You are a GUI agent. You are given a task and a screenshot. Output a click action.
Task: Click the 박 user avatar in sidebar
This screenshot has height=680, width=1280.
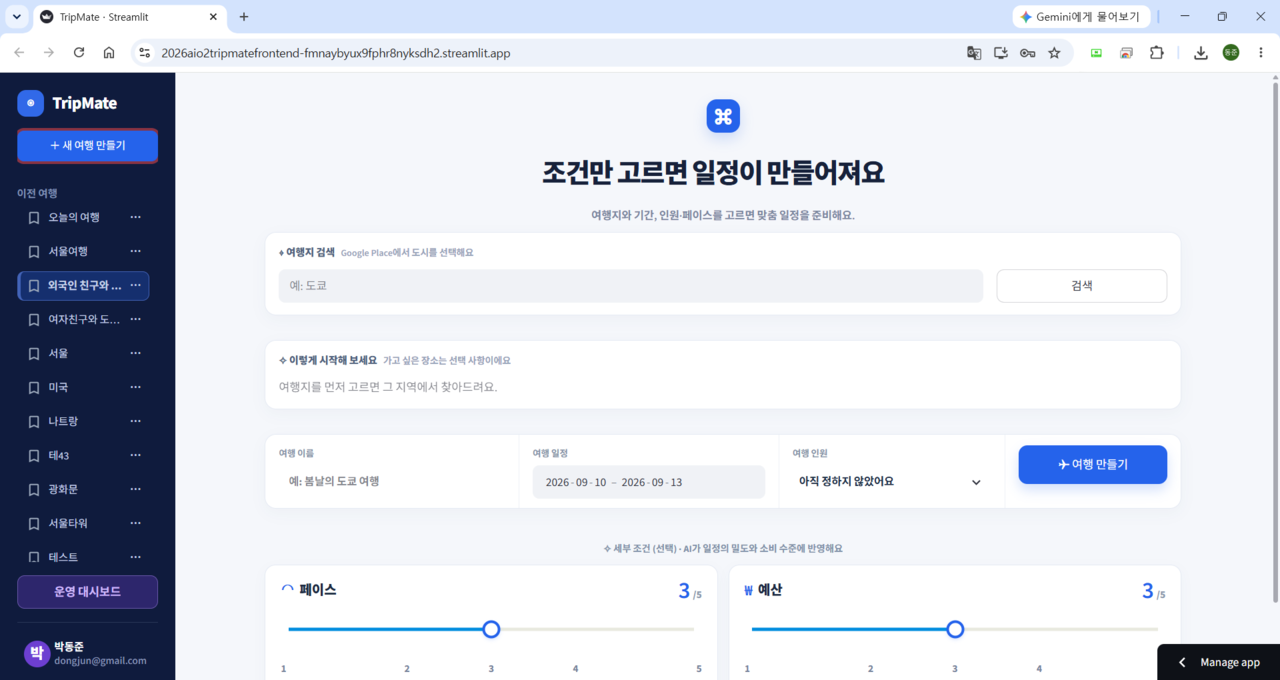37,654
